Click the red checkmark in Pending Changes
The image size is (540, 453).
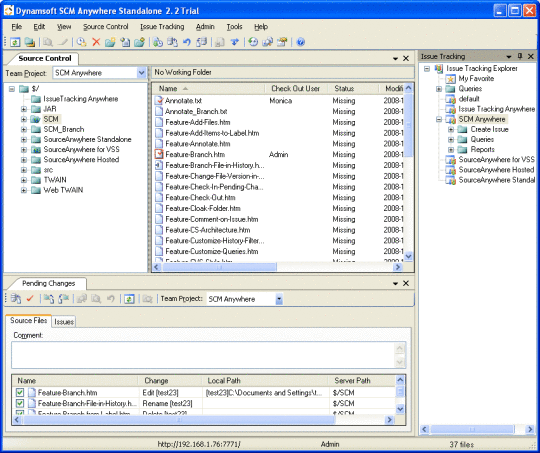click(30, 299)
